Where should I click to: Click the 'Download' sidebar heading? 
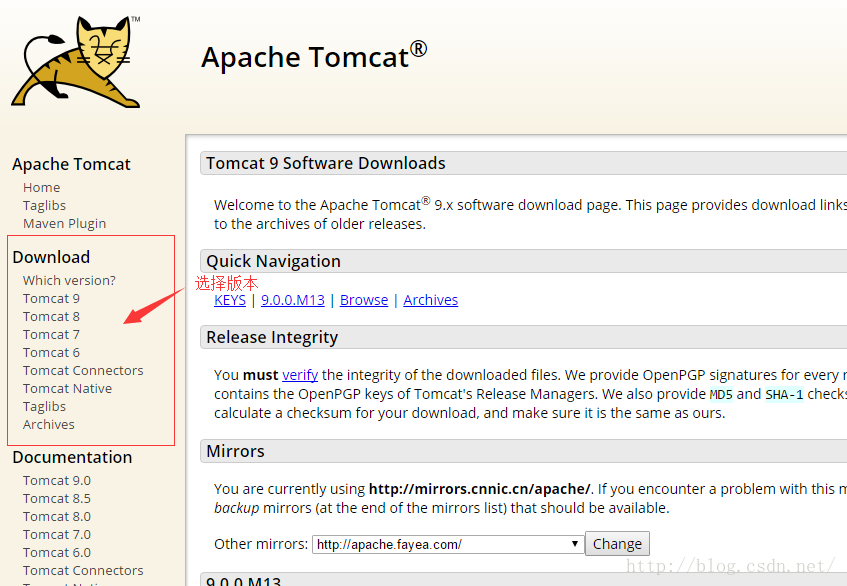51,257
